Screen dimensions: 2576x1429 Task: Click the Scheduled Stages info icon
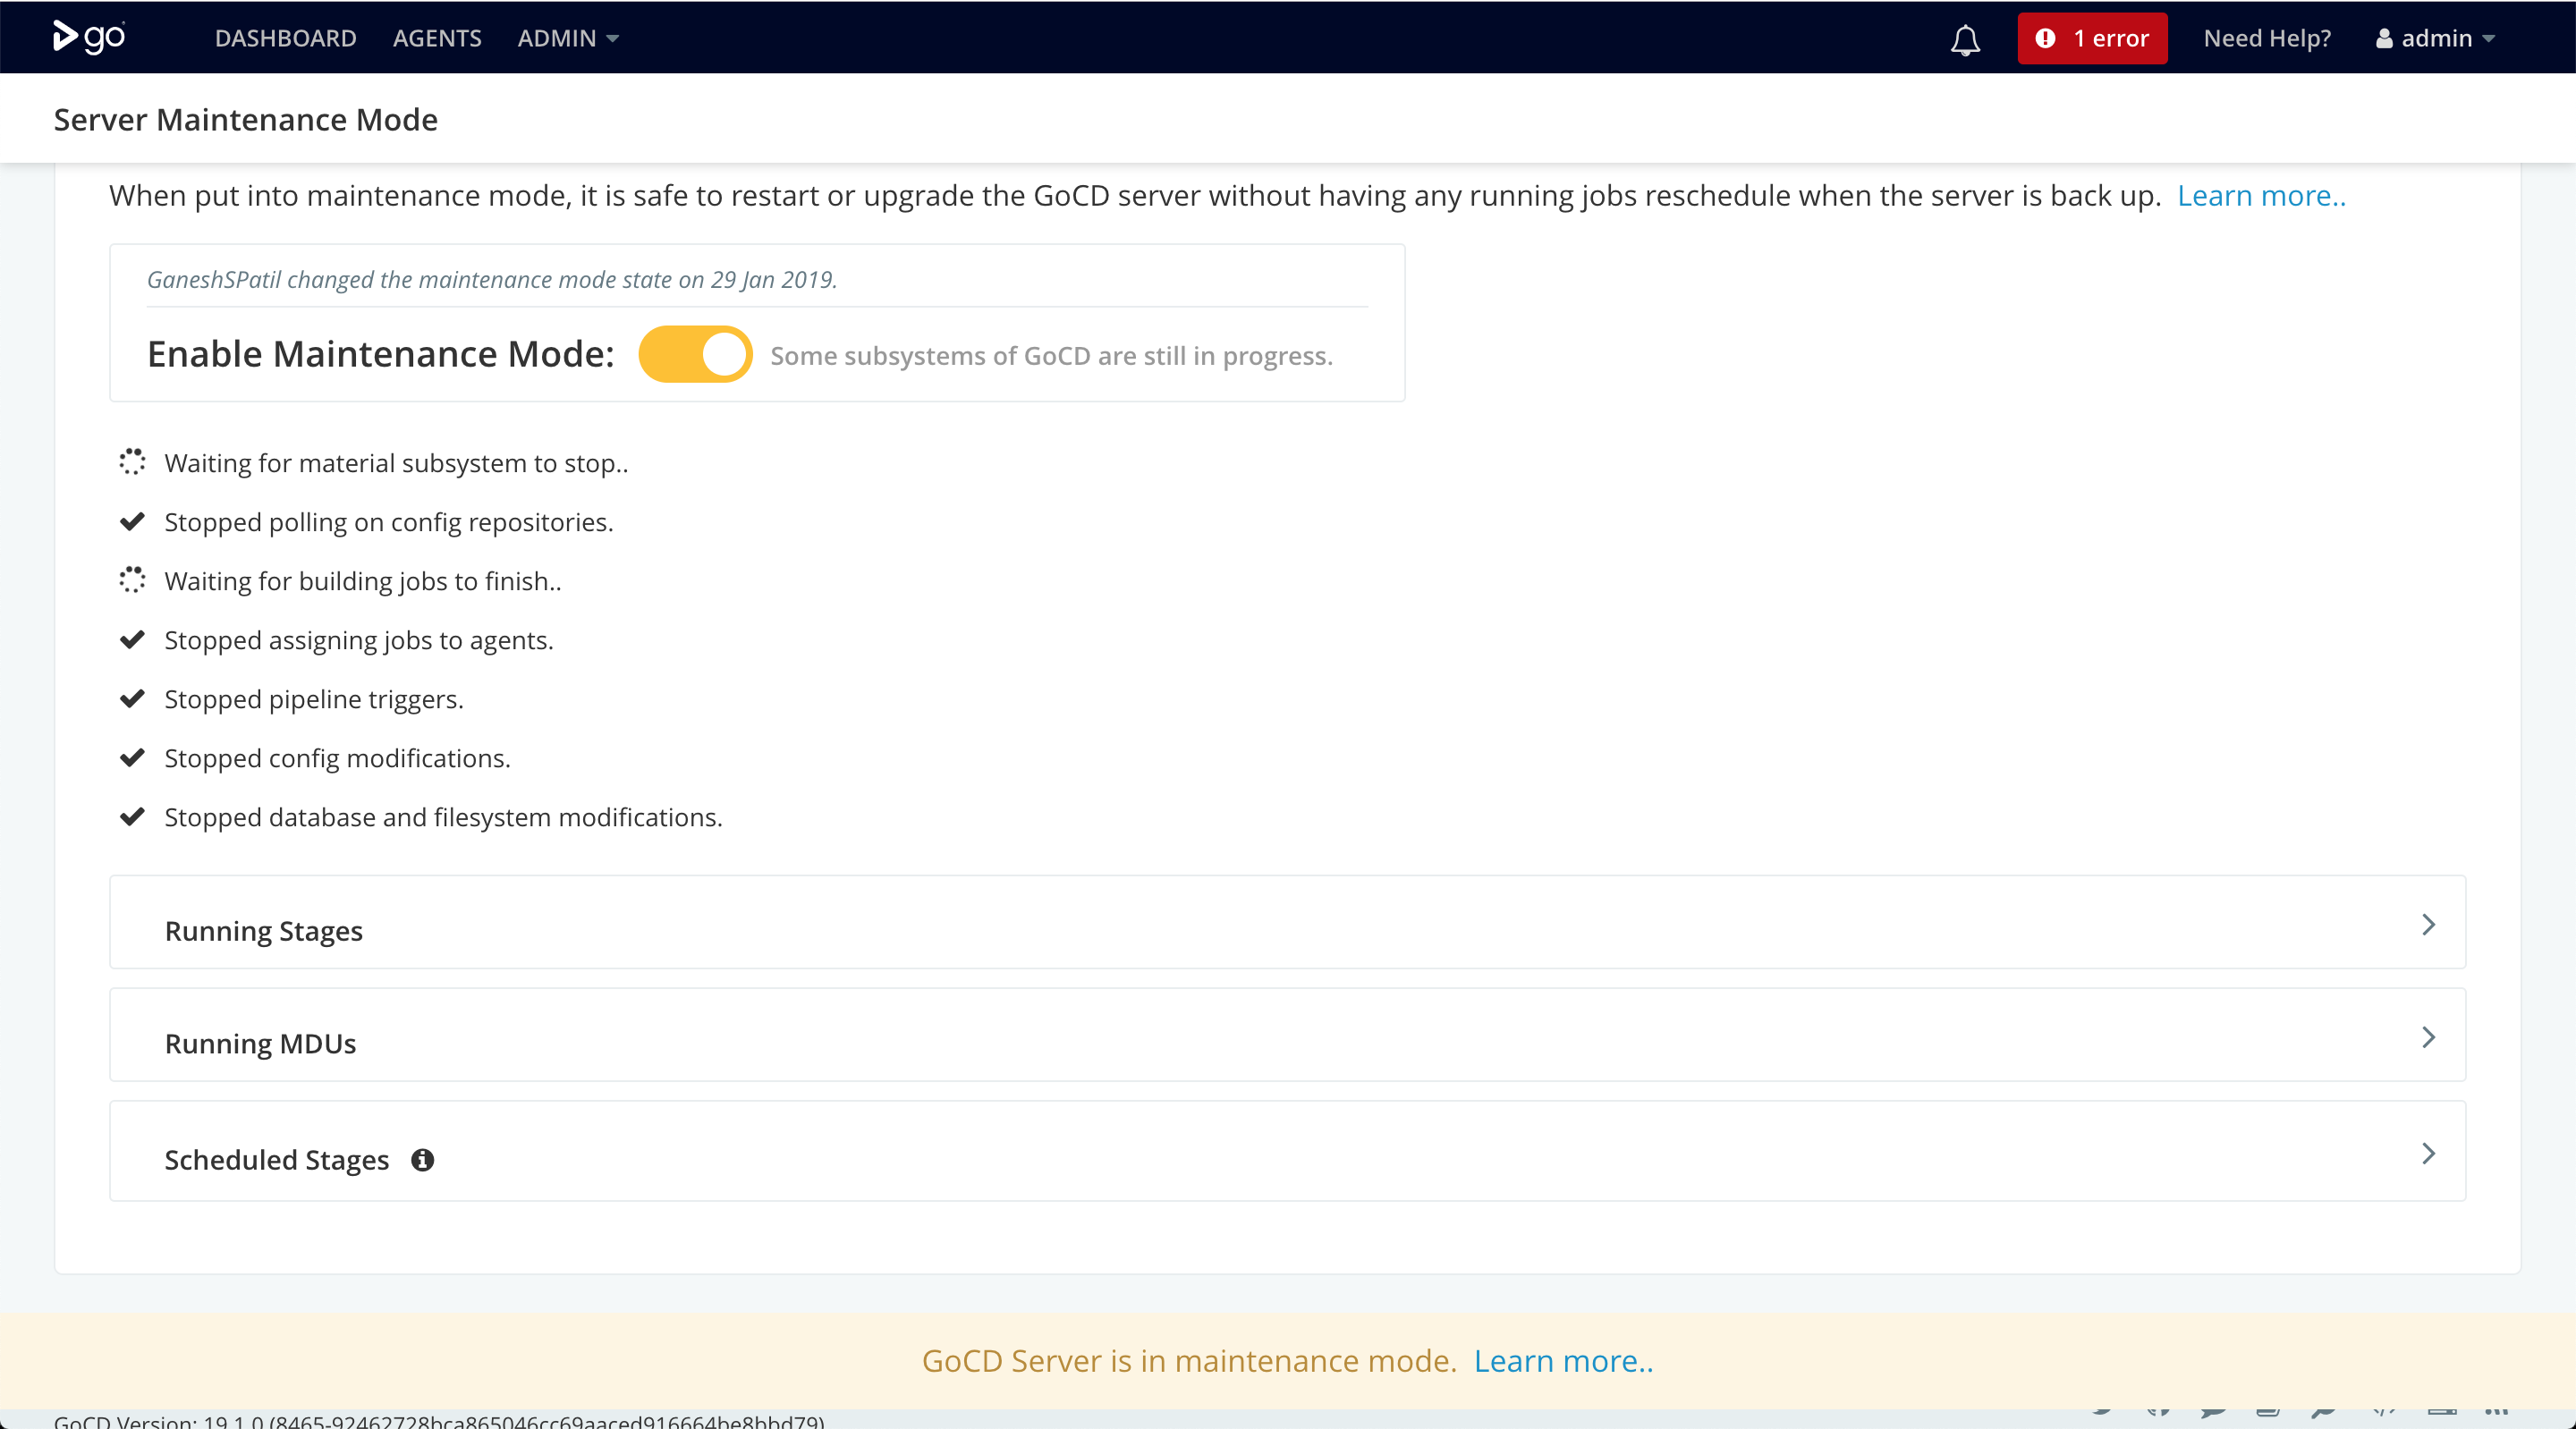pyautogui.click(x=422, y=1160)
